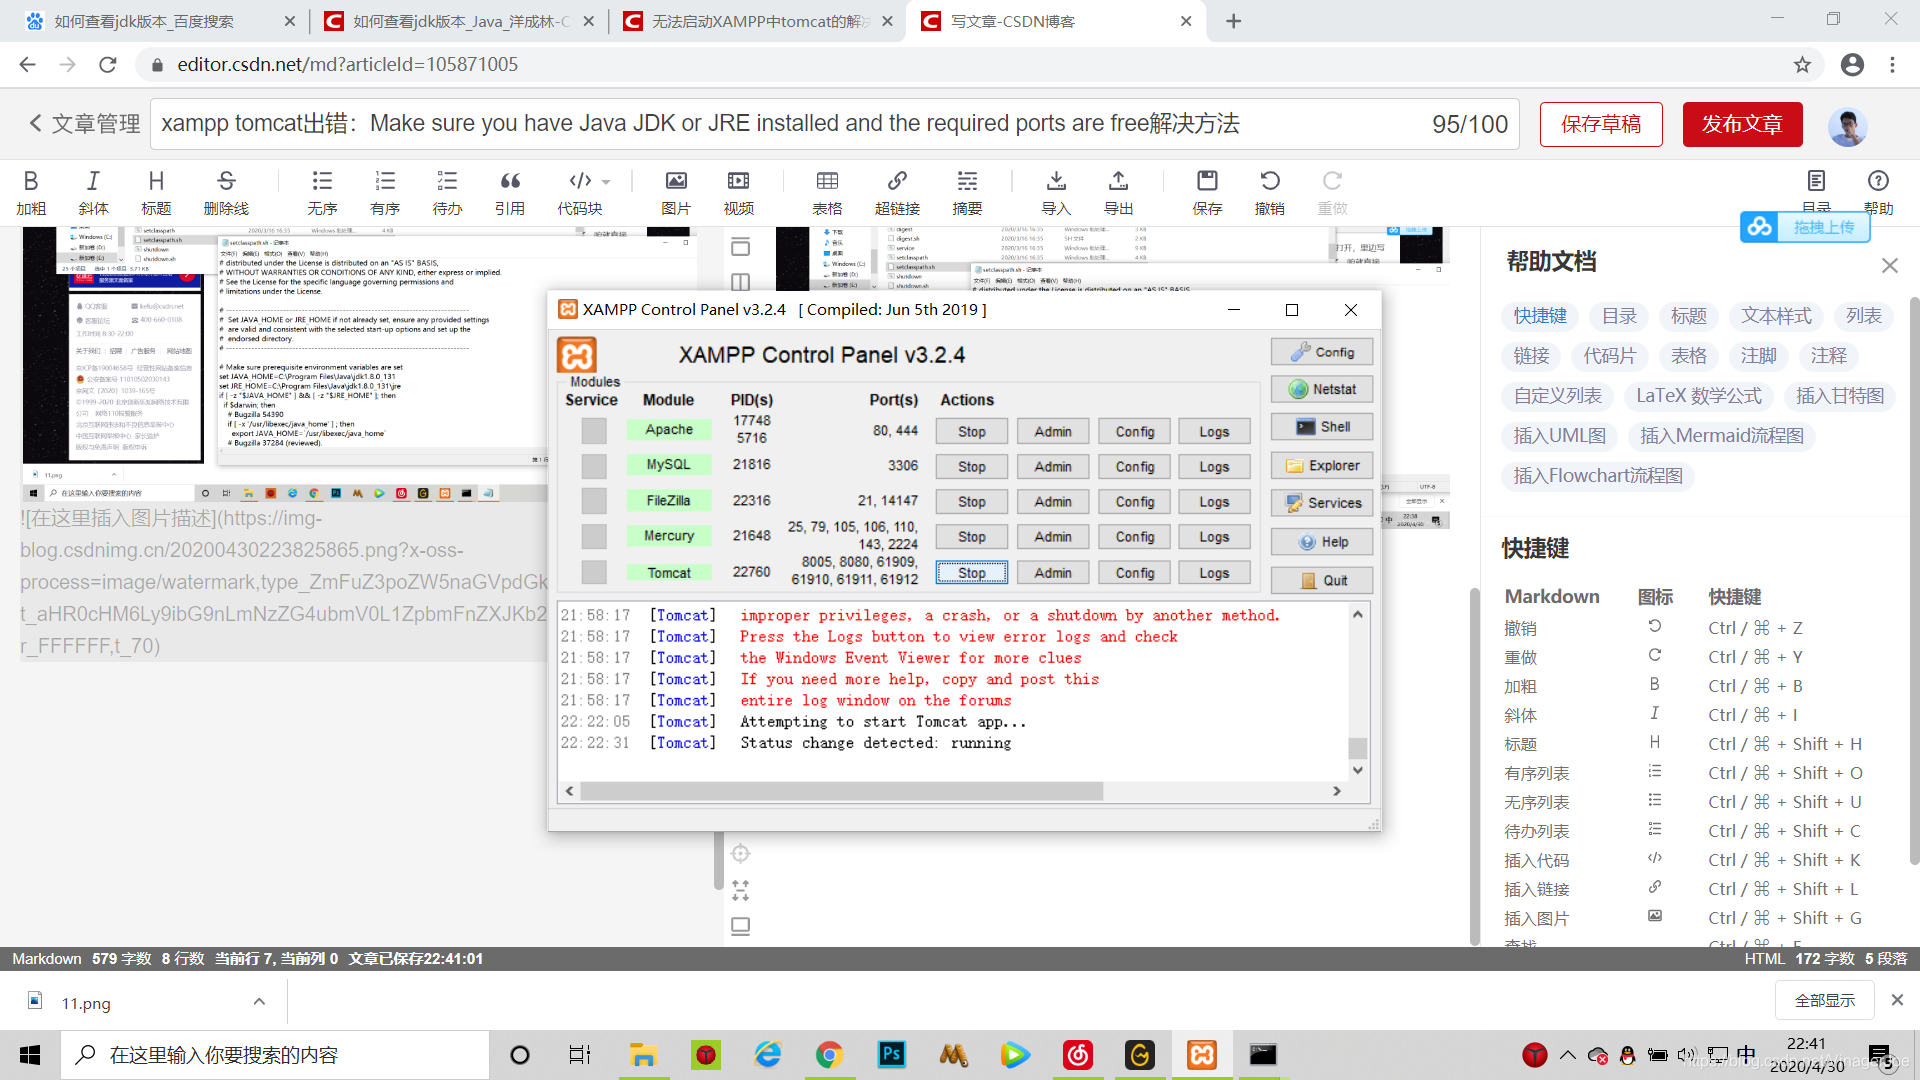Screen dimensions: 1920x1080
Task: Export the article (导出)
Action: pyautogui.click(x=1118, y=192)
